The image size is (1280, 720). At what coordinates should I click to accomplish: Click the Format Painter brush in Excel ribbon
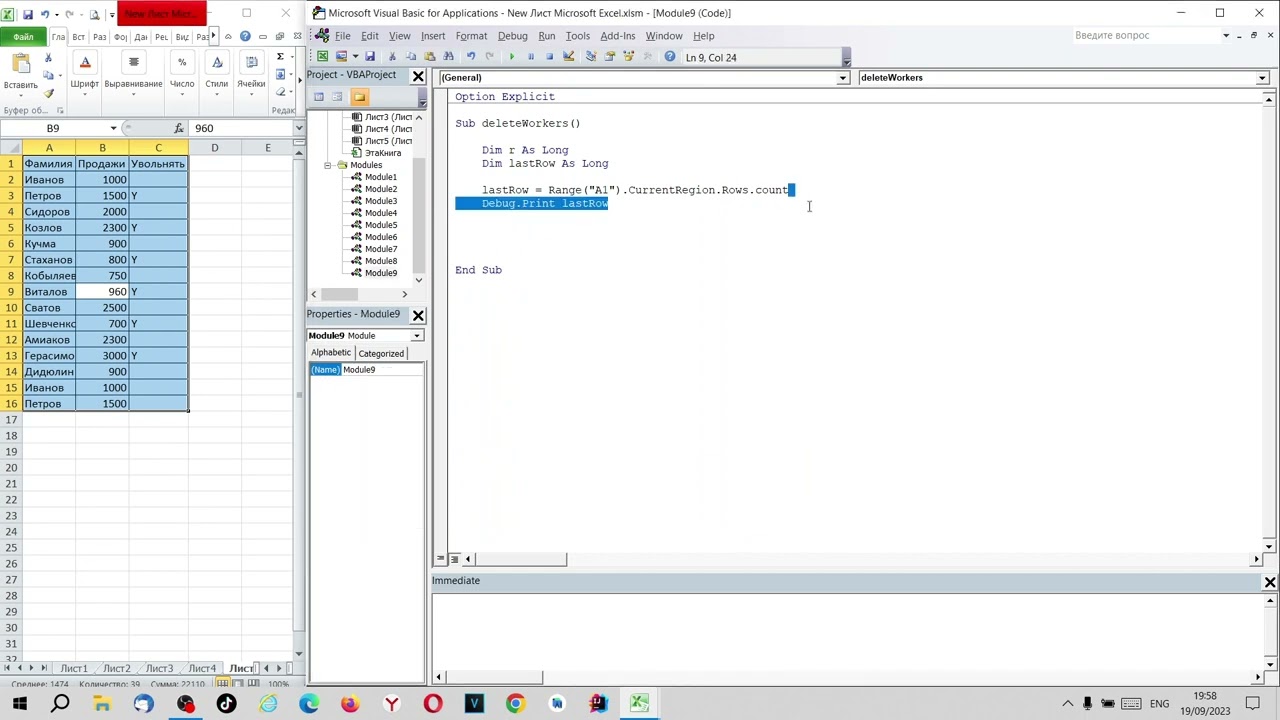click(x=48, y=93)
